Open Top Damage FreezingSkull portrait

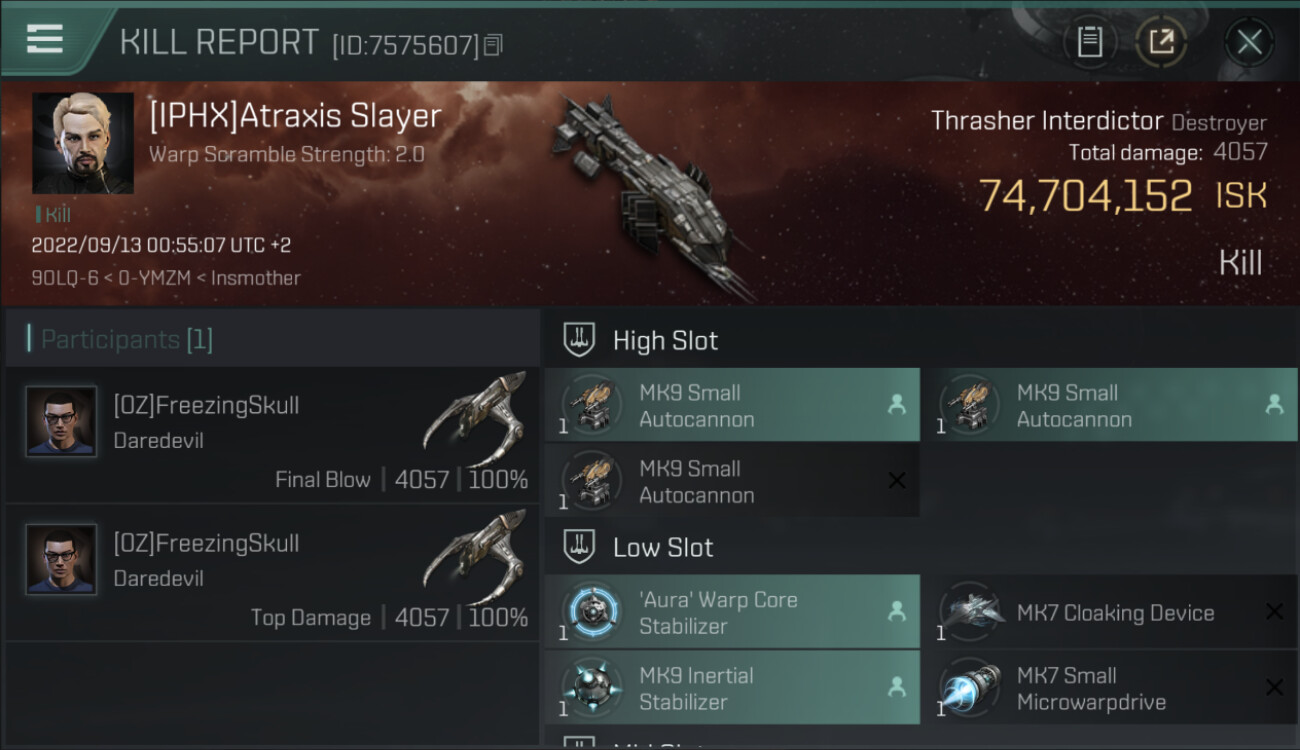point(62,559)
